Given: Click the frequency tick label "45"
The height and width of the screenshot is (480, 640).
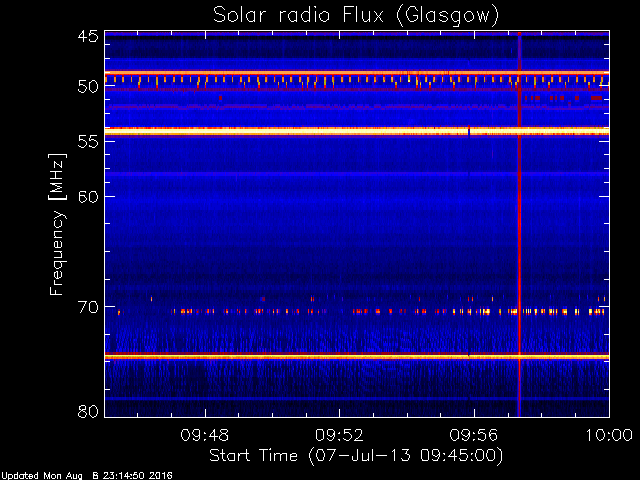Looking at the screenshot, I should [x=88, y=37].
